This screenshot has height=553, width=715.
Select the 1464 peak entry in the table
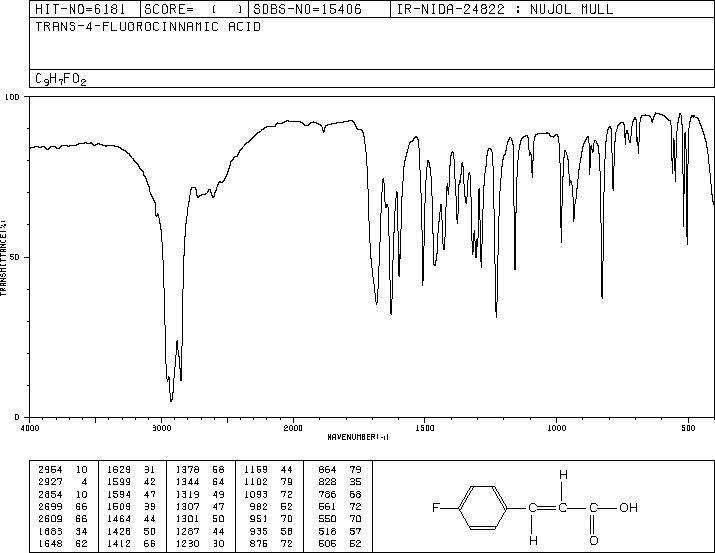(131, 519)
